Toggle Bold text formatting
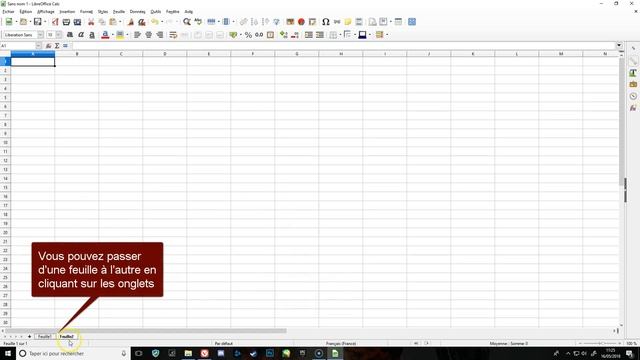 (x=70, y=35)
